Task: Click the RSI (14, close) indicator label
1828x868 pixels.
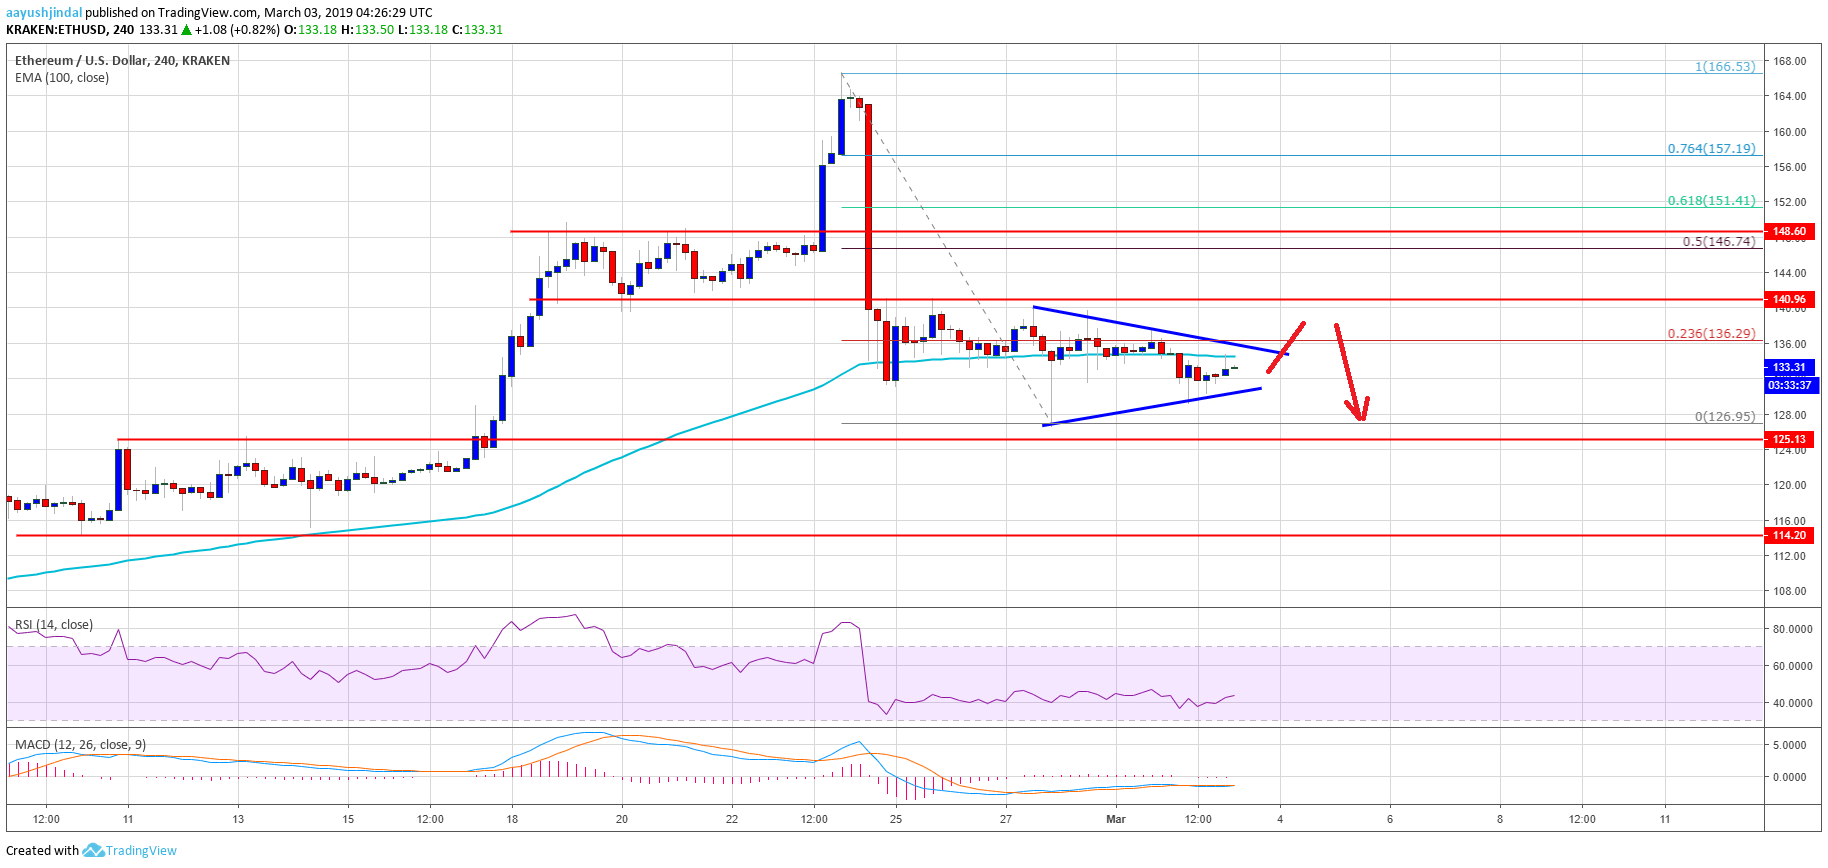Action: point(54,625)
